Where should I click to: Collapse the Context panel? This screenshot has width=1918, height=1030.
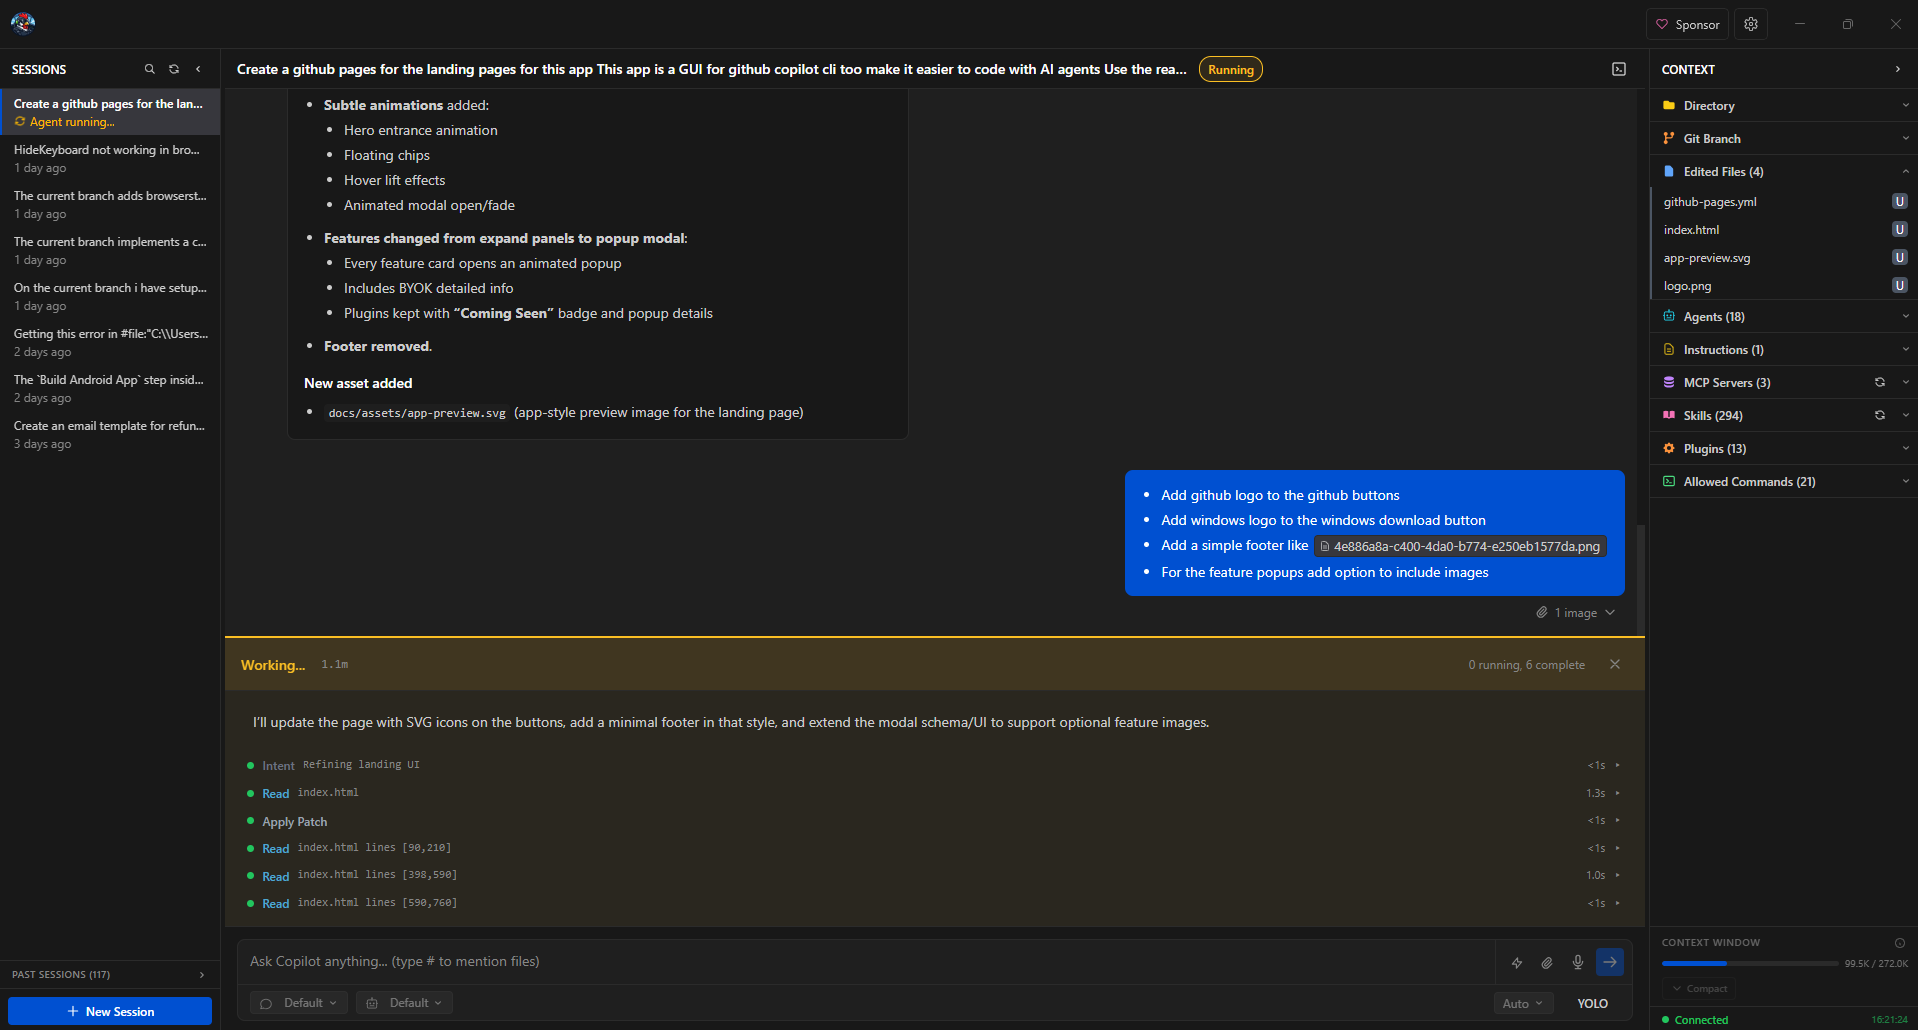pyautogui.click(x=1897, y=69)
